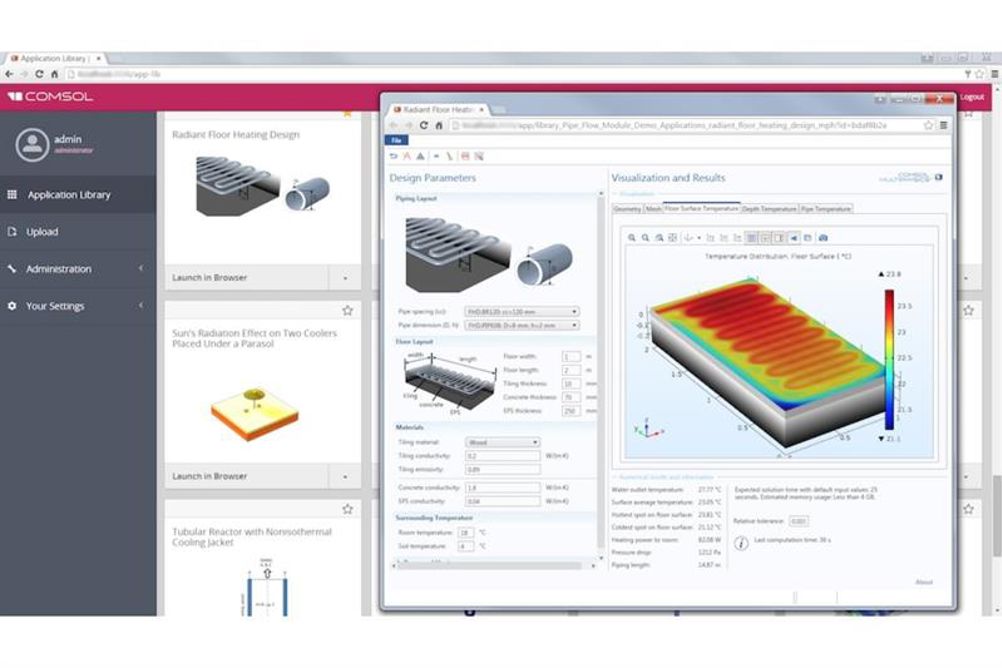Viewport: 1002px width, 668px height.
Task: Click the COMSOL Multiphysics logo in results header
Action: click(910, 177)
